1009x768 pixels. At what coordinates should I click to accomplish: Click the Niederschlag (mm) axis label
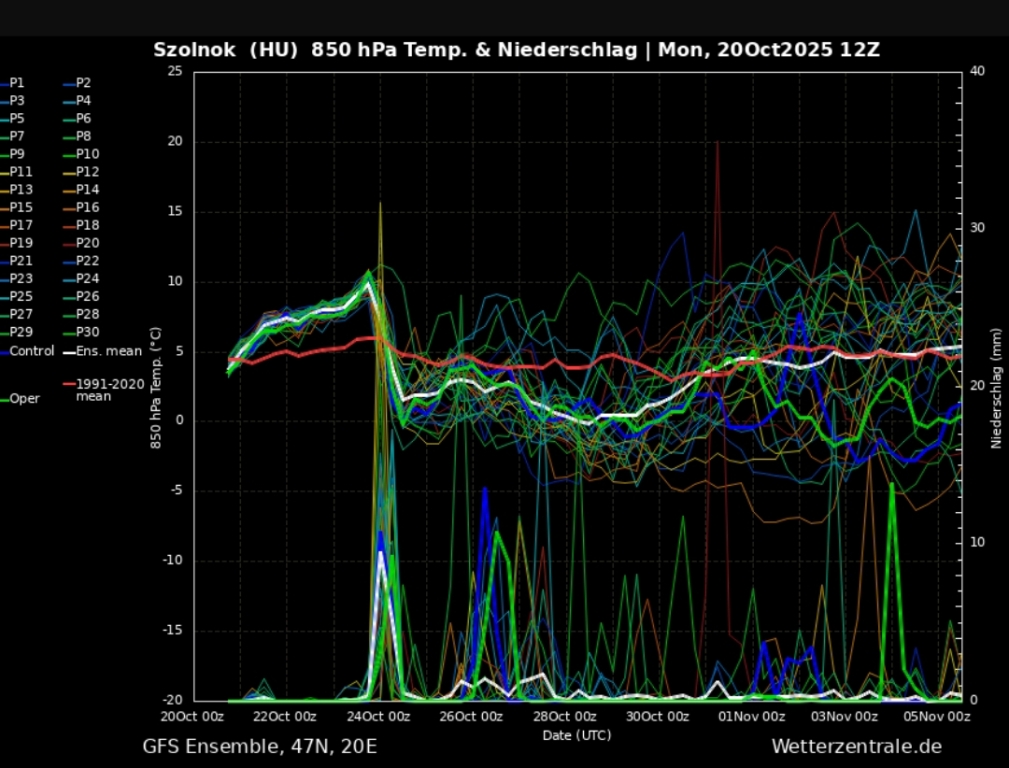coord(996,388)
